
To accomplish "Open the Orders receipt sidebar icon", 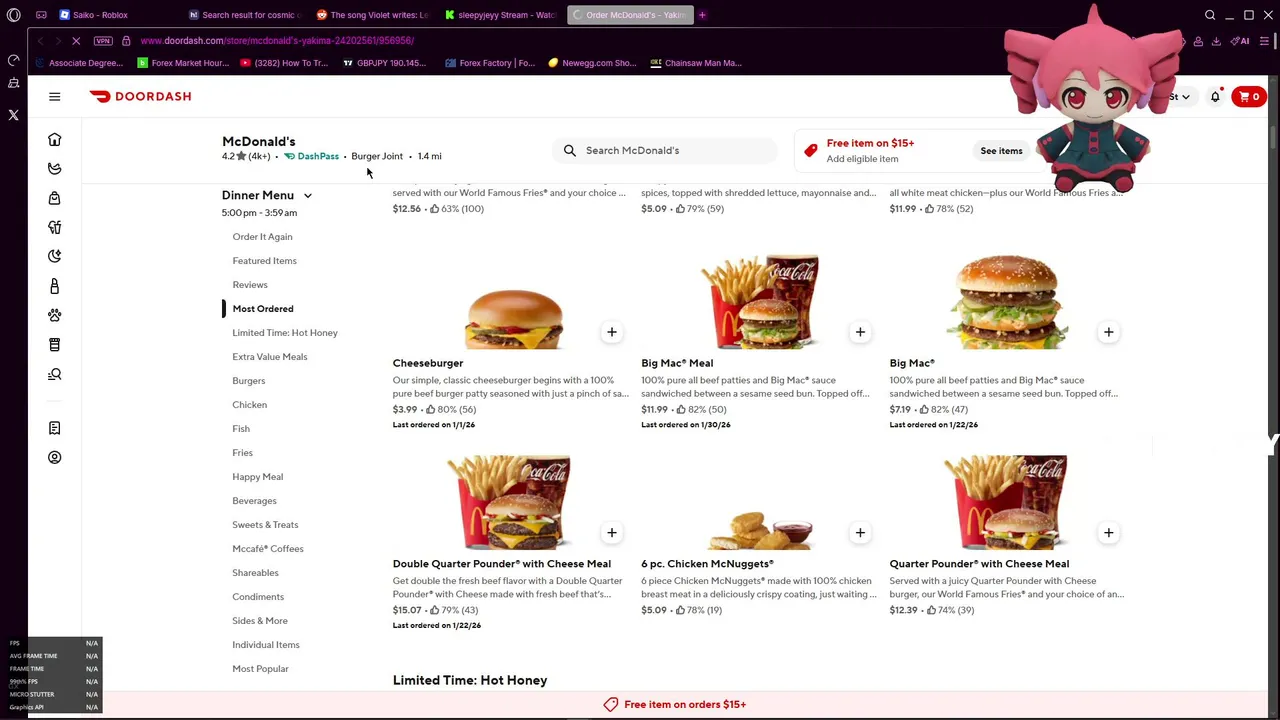I will (x=55, y=428).
